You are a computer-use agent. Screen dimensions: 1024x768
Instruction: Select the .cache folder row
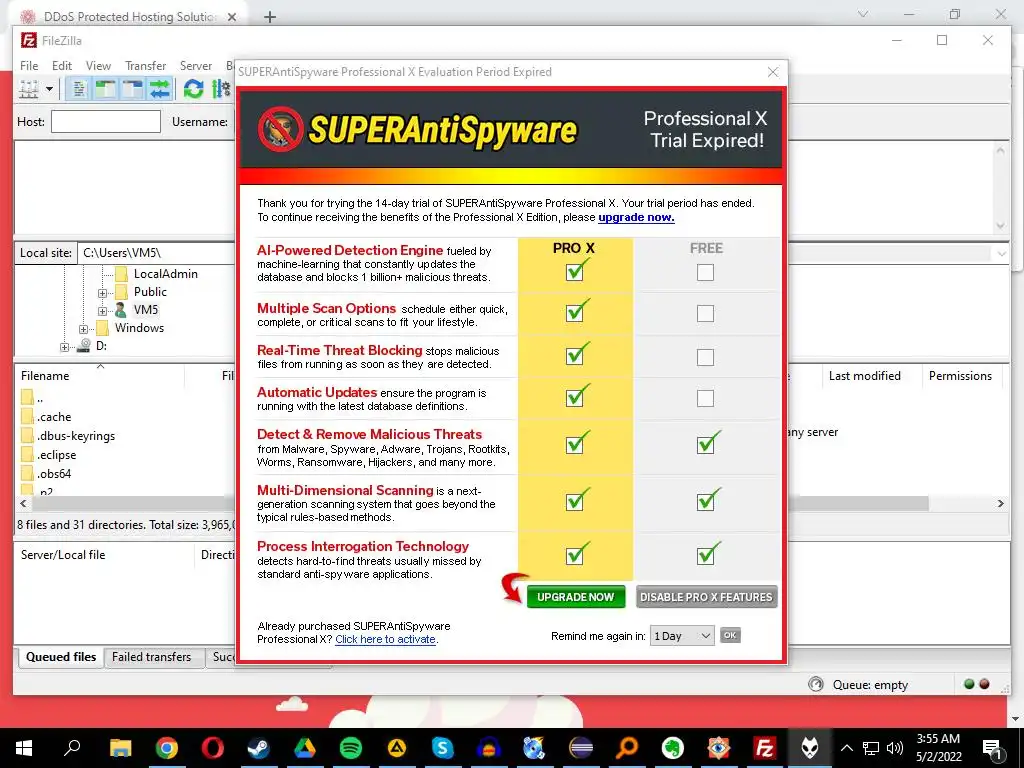54,417
